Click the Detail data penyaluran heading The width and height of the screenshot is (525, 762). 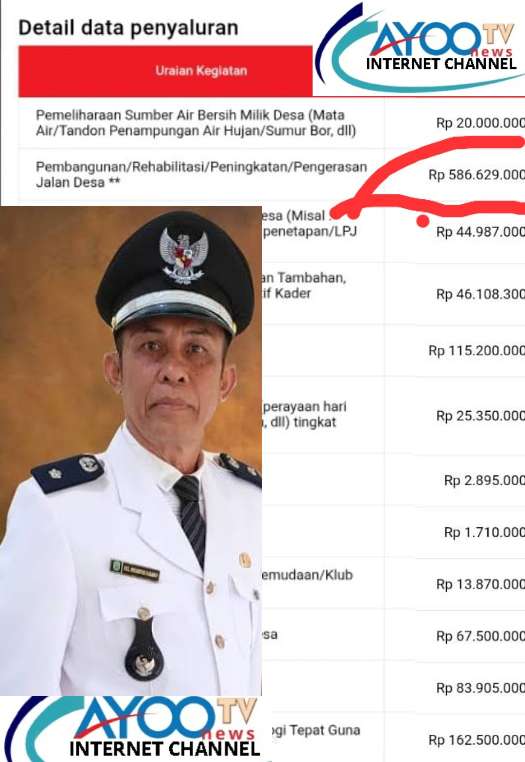128,28
